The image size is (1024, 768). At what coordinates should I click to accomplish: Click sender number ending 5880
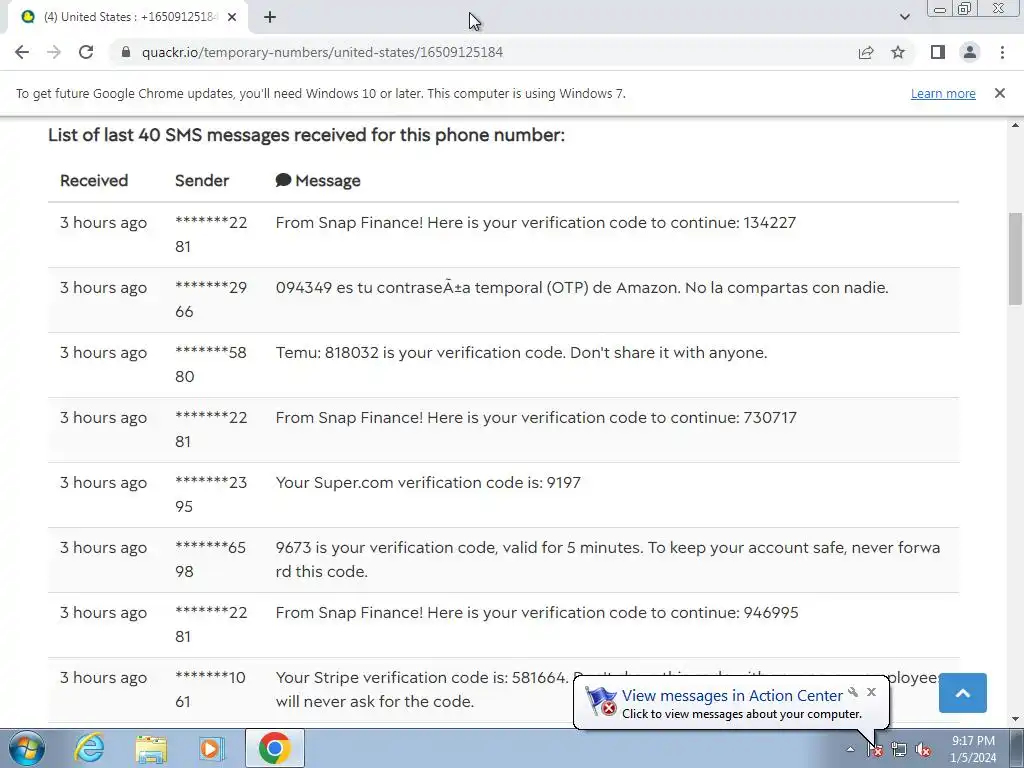pyautogui.click(x=211, y=364)
